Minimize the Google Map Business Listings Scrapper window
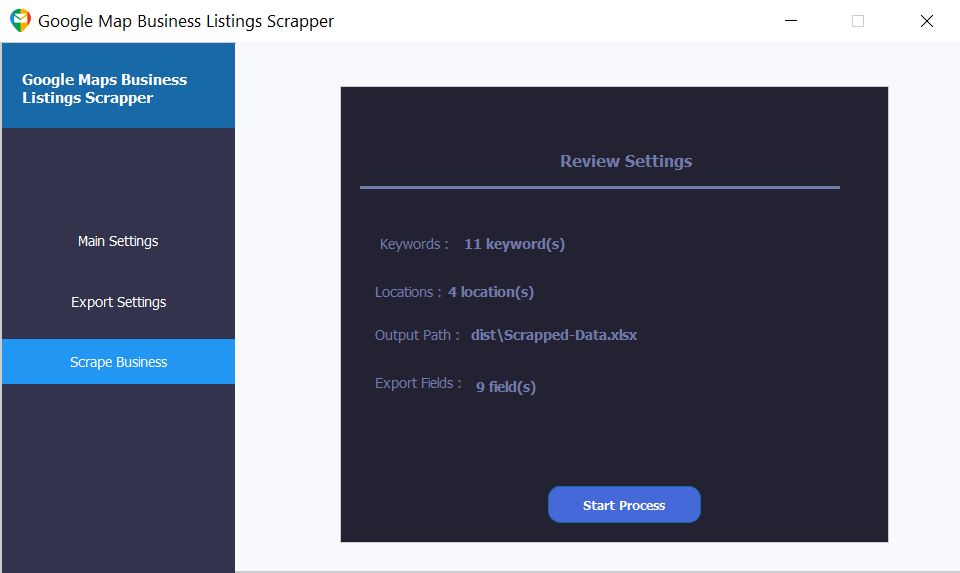Screen dimensions: 960x573 tap(791, 21)
